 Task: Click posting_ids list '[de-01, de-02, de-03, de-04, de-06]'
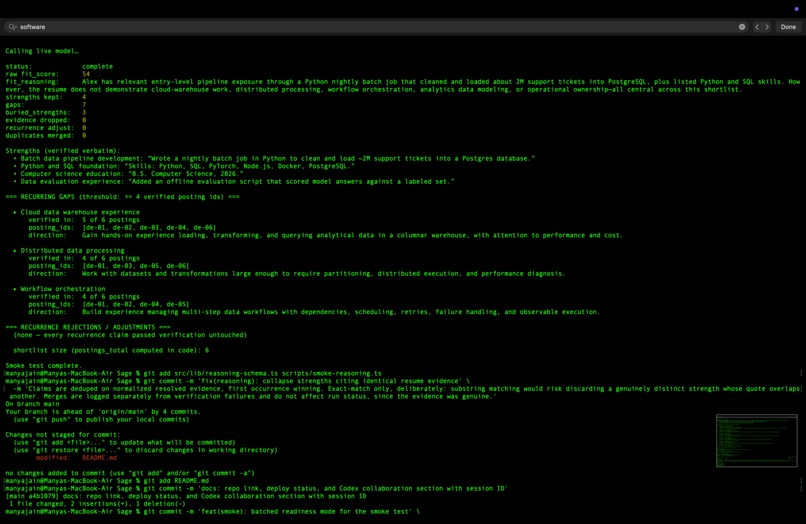point(149,227)
